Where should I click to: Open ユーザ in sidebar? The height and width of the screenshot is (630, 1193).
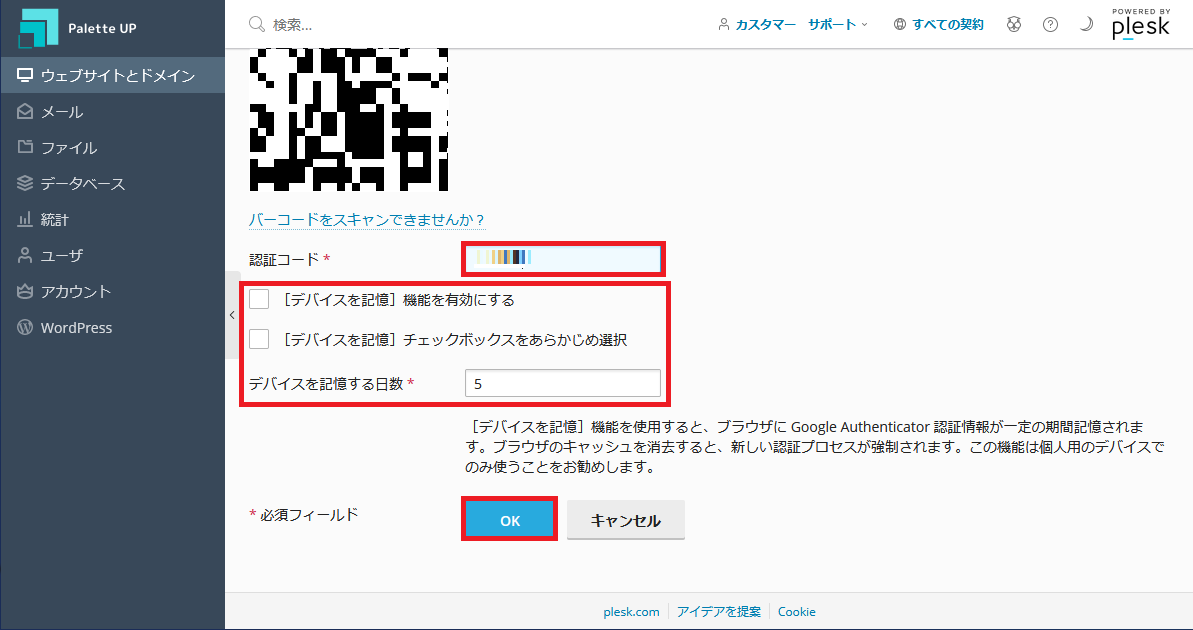click(113, 255)
